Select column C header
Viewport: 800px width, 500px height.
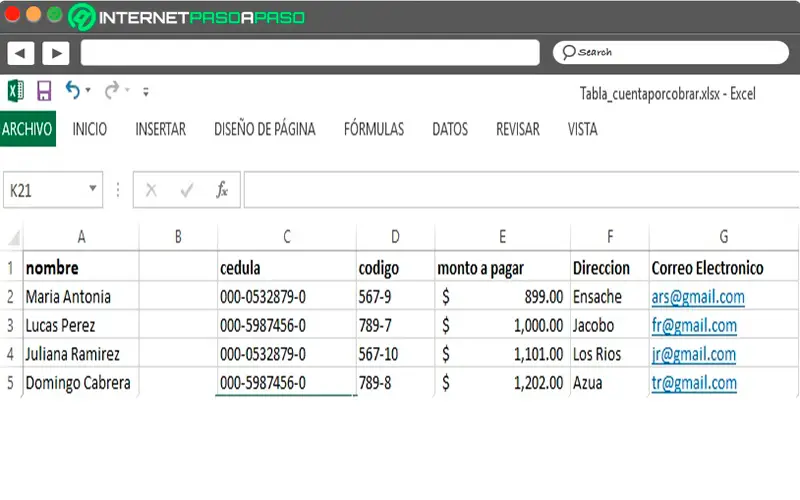click(x=287, y=237)
